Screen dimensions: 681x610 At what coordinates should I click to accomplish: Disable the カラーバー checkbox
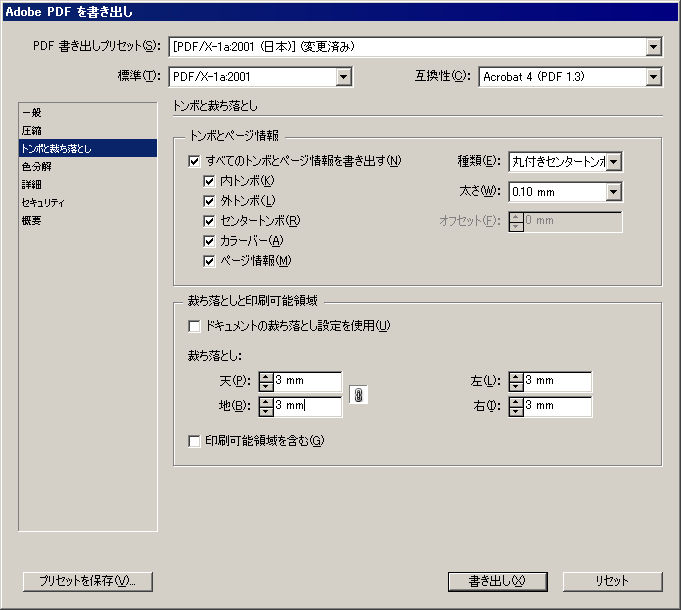tap(210, 241)
